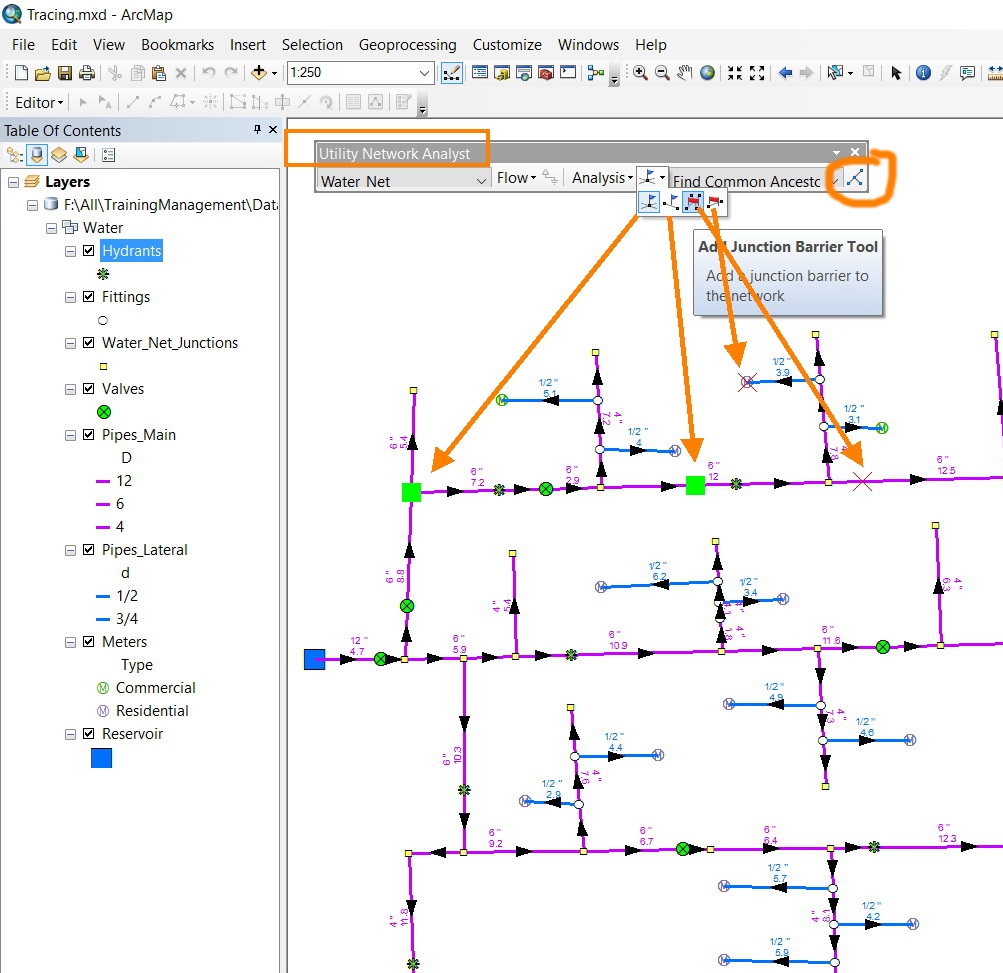The width and height of the screenshot is (1003, 973).
Task: Click the Add Data button
Action: coord(260,73)
